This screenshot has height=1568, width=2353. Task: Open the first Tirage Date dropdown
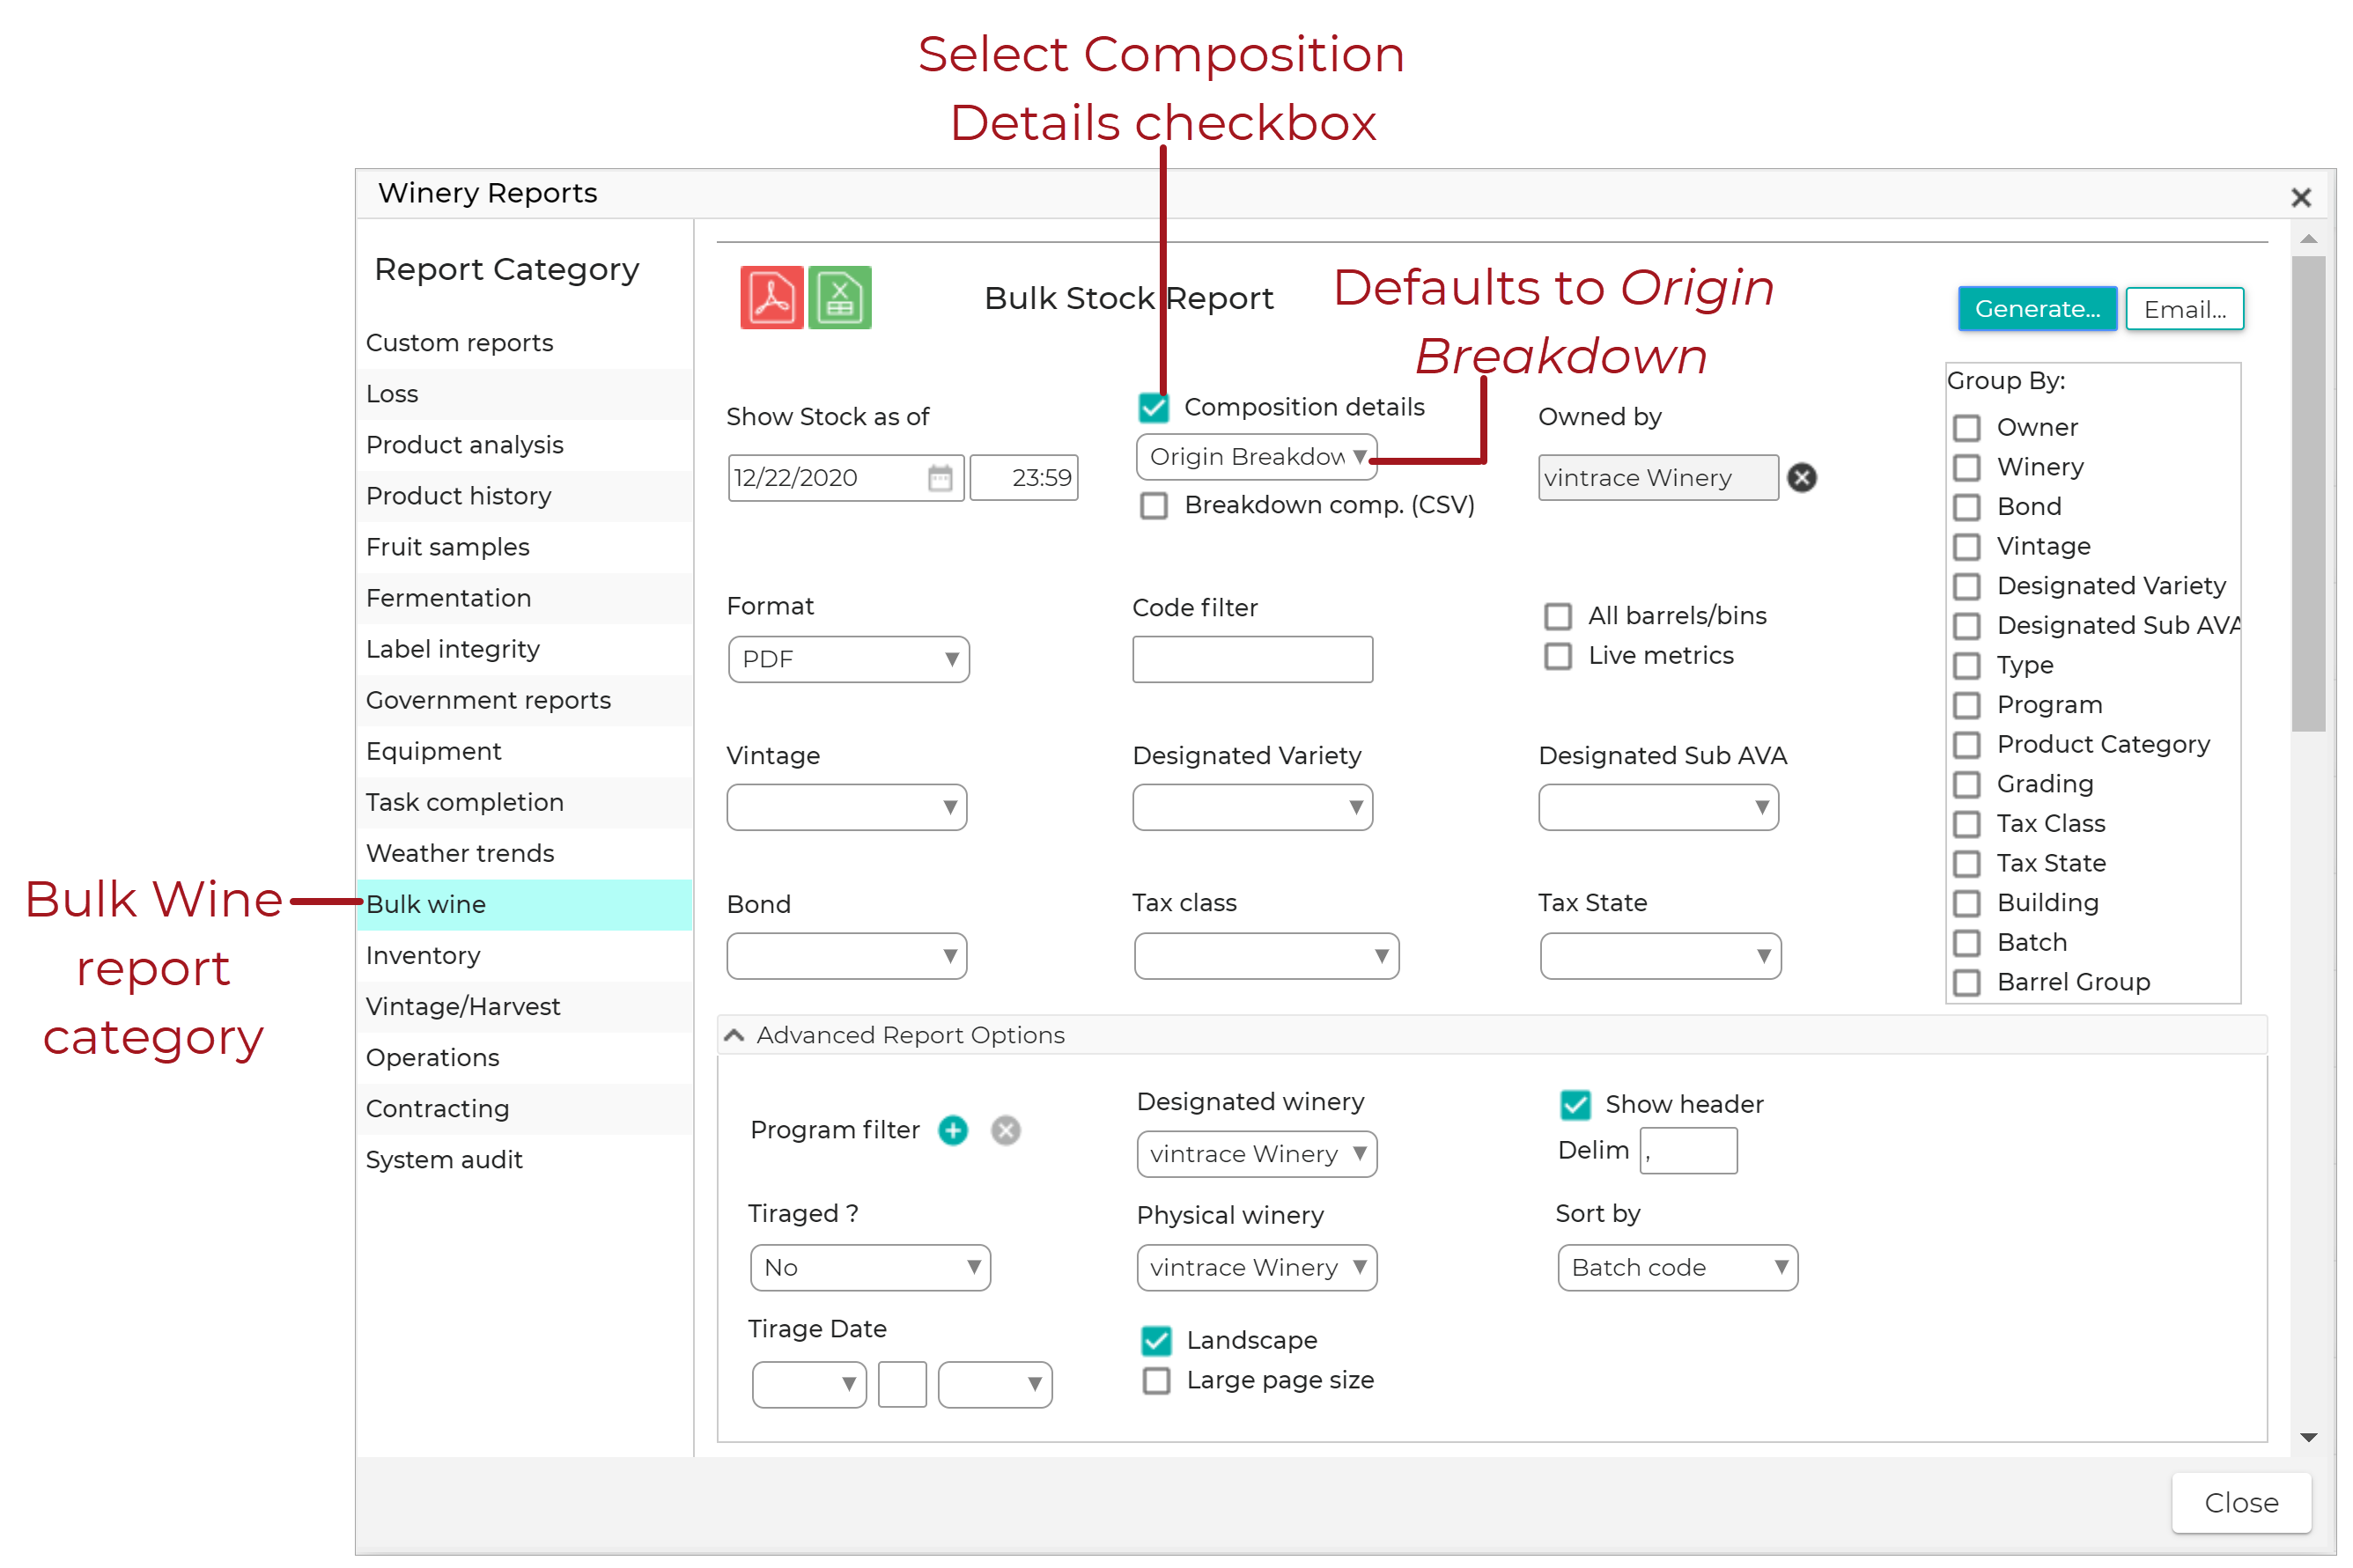click(808, 1384)
